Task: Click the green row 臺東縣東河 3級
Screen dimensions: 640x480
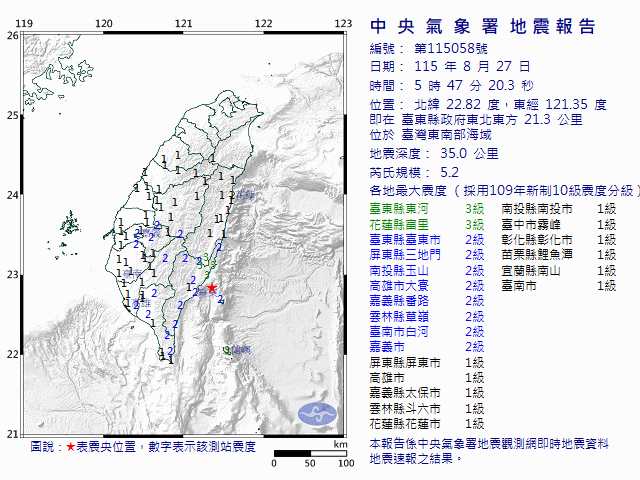Action: pyautogui.click(x=427, y=209)
